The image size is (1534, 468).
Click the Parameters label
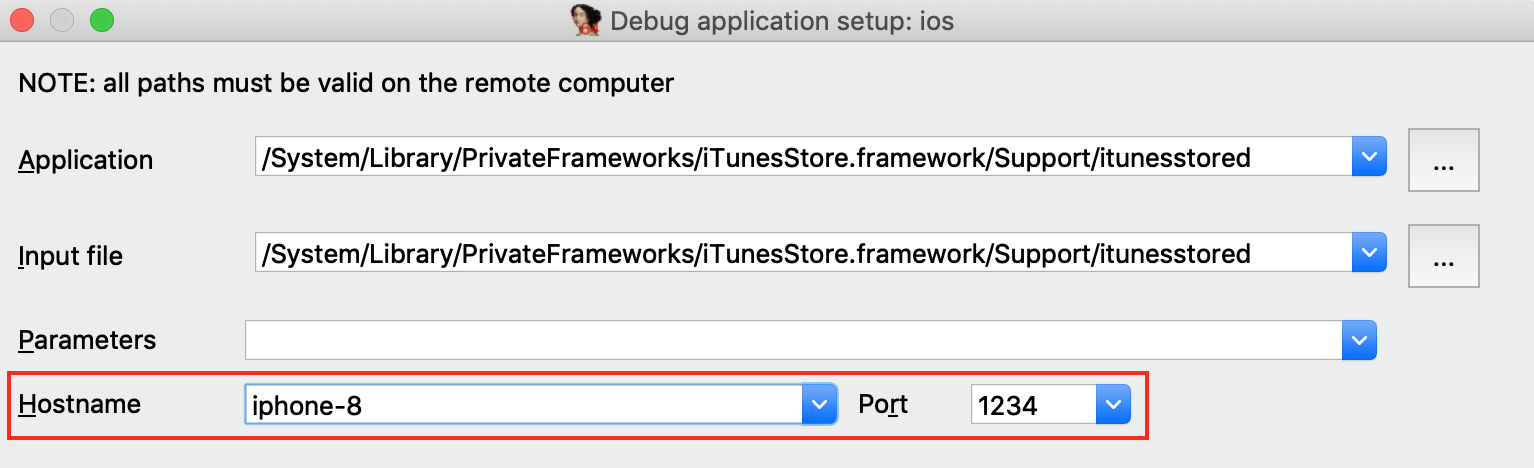(87, 340)
